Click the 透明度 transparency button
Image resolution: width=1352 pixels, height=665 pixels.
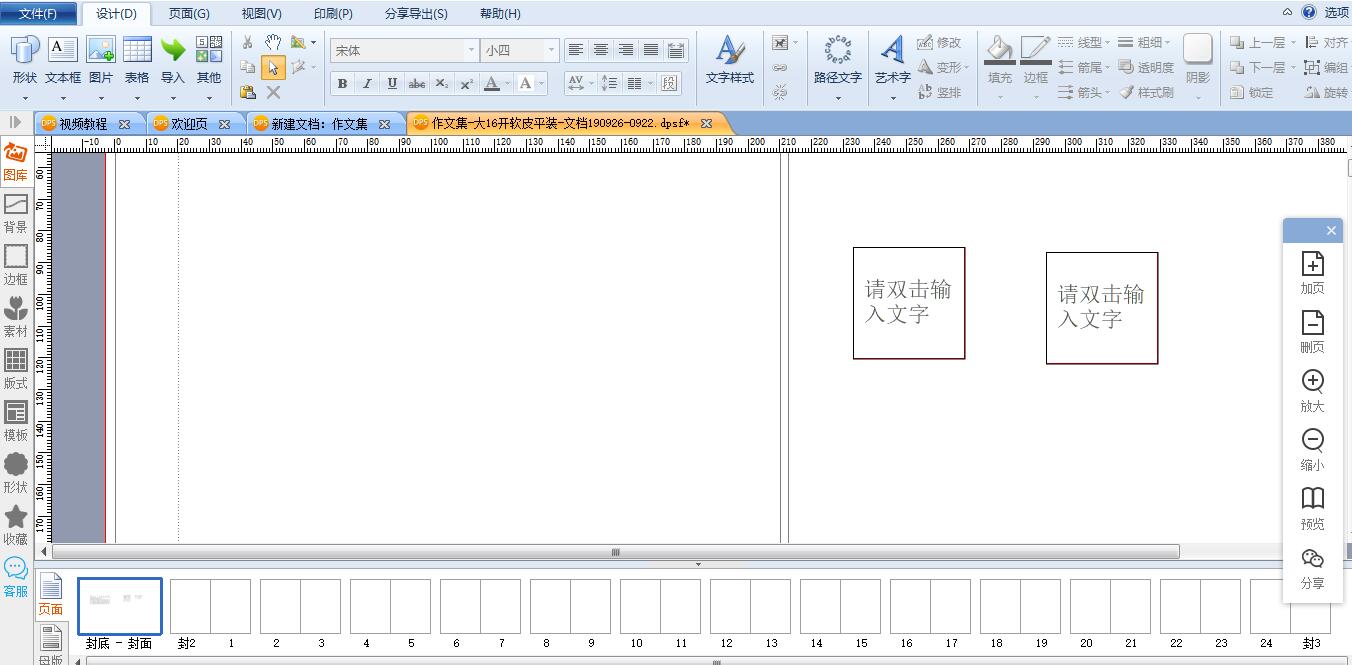[1146, 67]
